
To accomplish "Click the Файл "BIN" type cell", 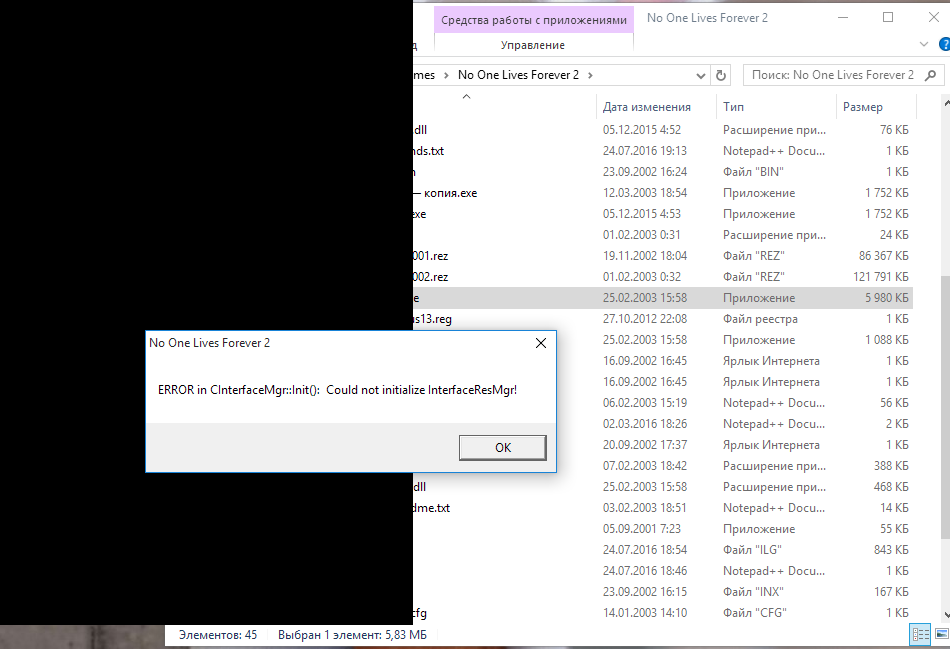I will click(753, 172).
